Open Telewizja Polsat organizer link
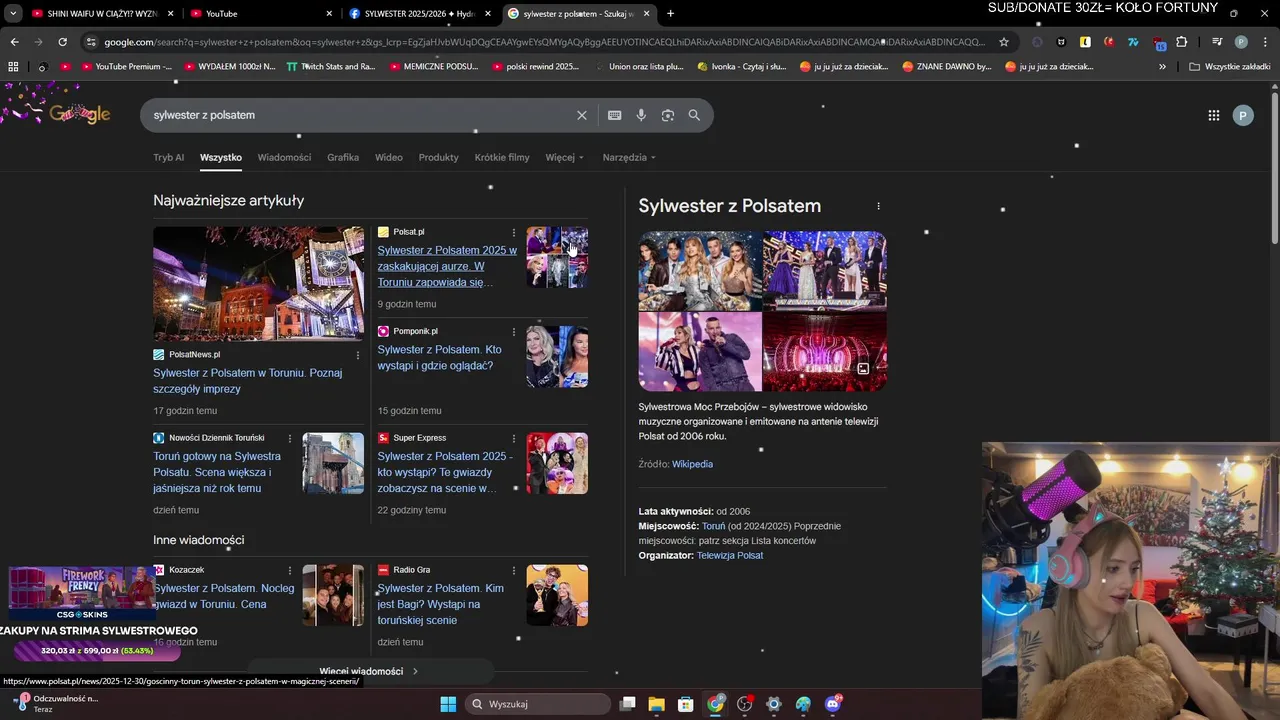Image resolution: width=1280 pixels, height=720 pixels. (x=730, y=555)
